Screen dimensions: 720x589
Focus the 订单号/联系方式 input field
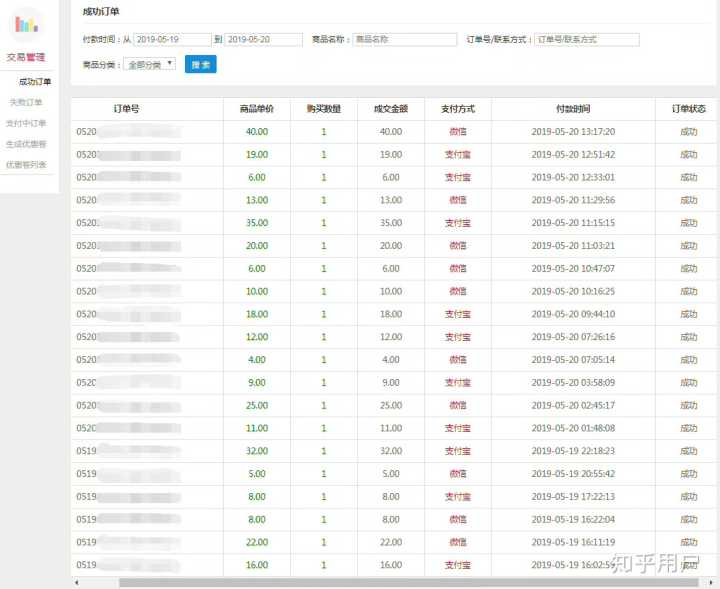coord(586,39)
